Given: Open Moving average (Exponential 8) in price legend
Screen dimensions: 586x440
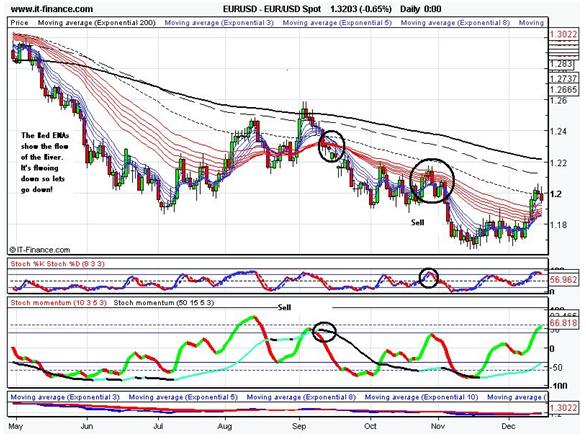Looking at the screenshot, I should [455, 23].
